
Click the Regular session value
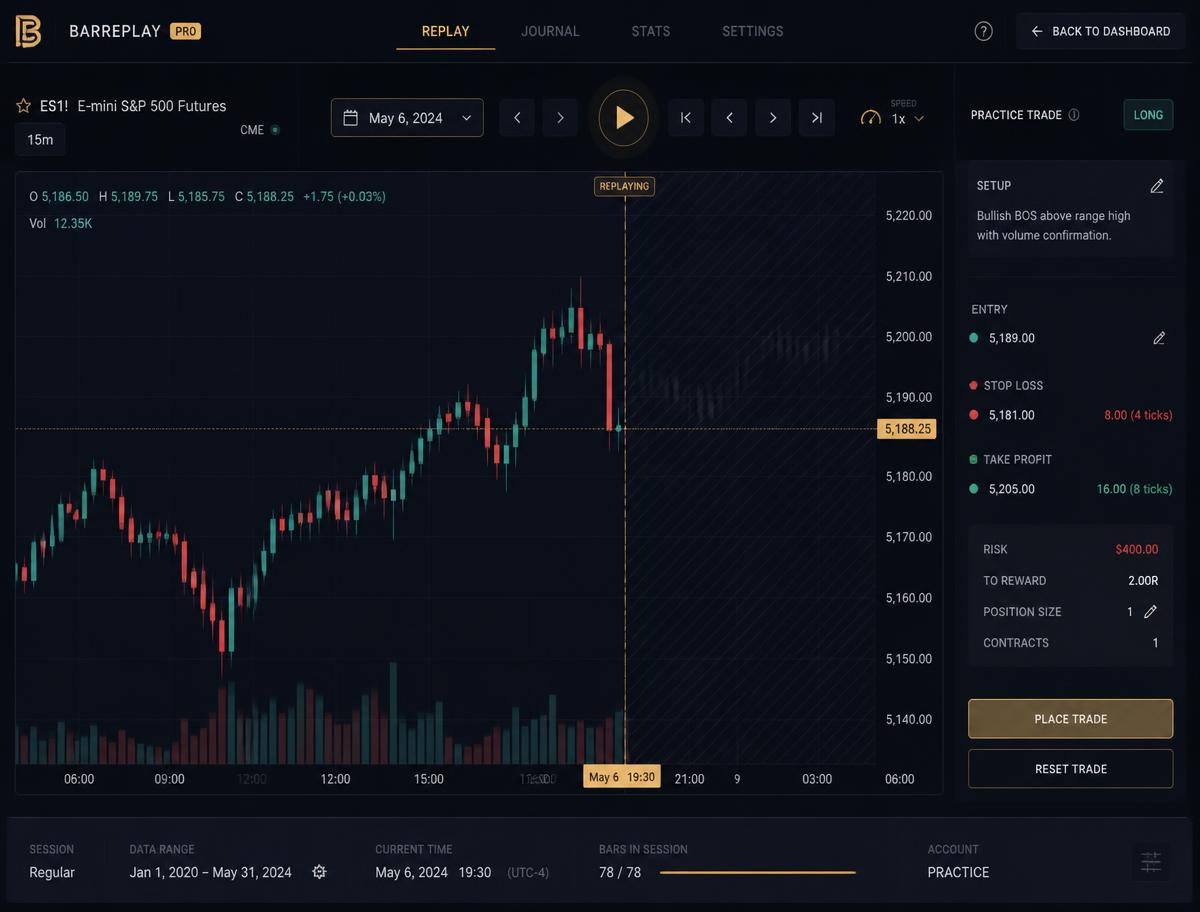52,872
